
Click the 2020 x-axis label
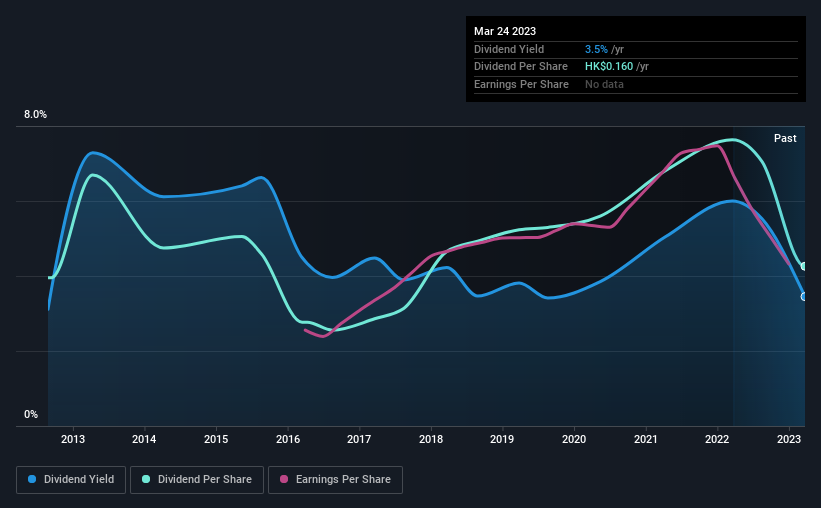pos(574,439)
